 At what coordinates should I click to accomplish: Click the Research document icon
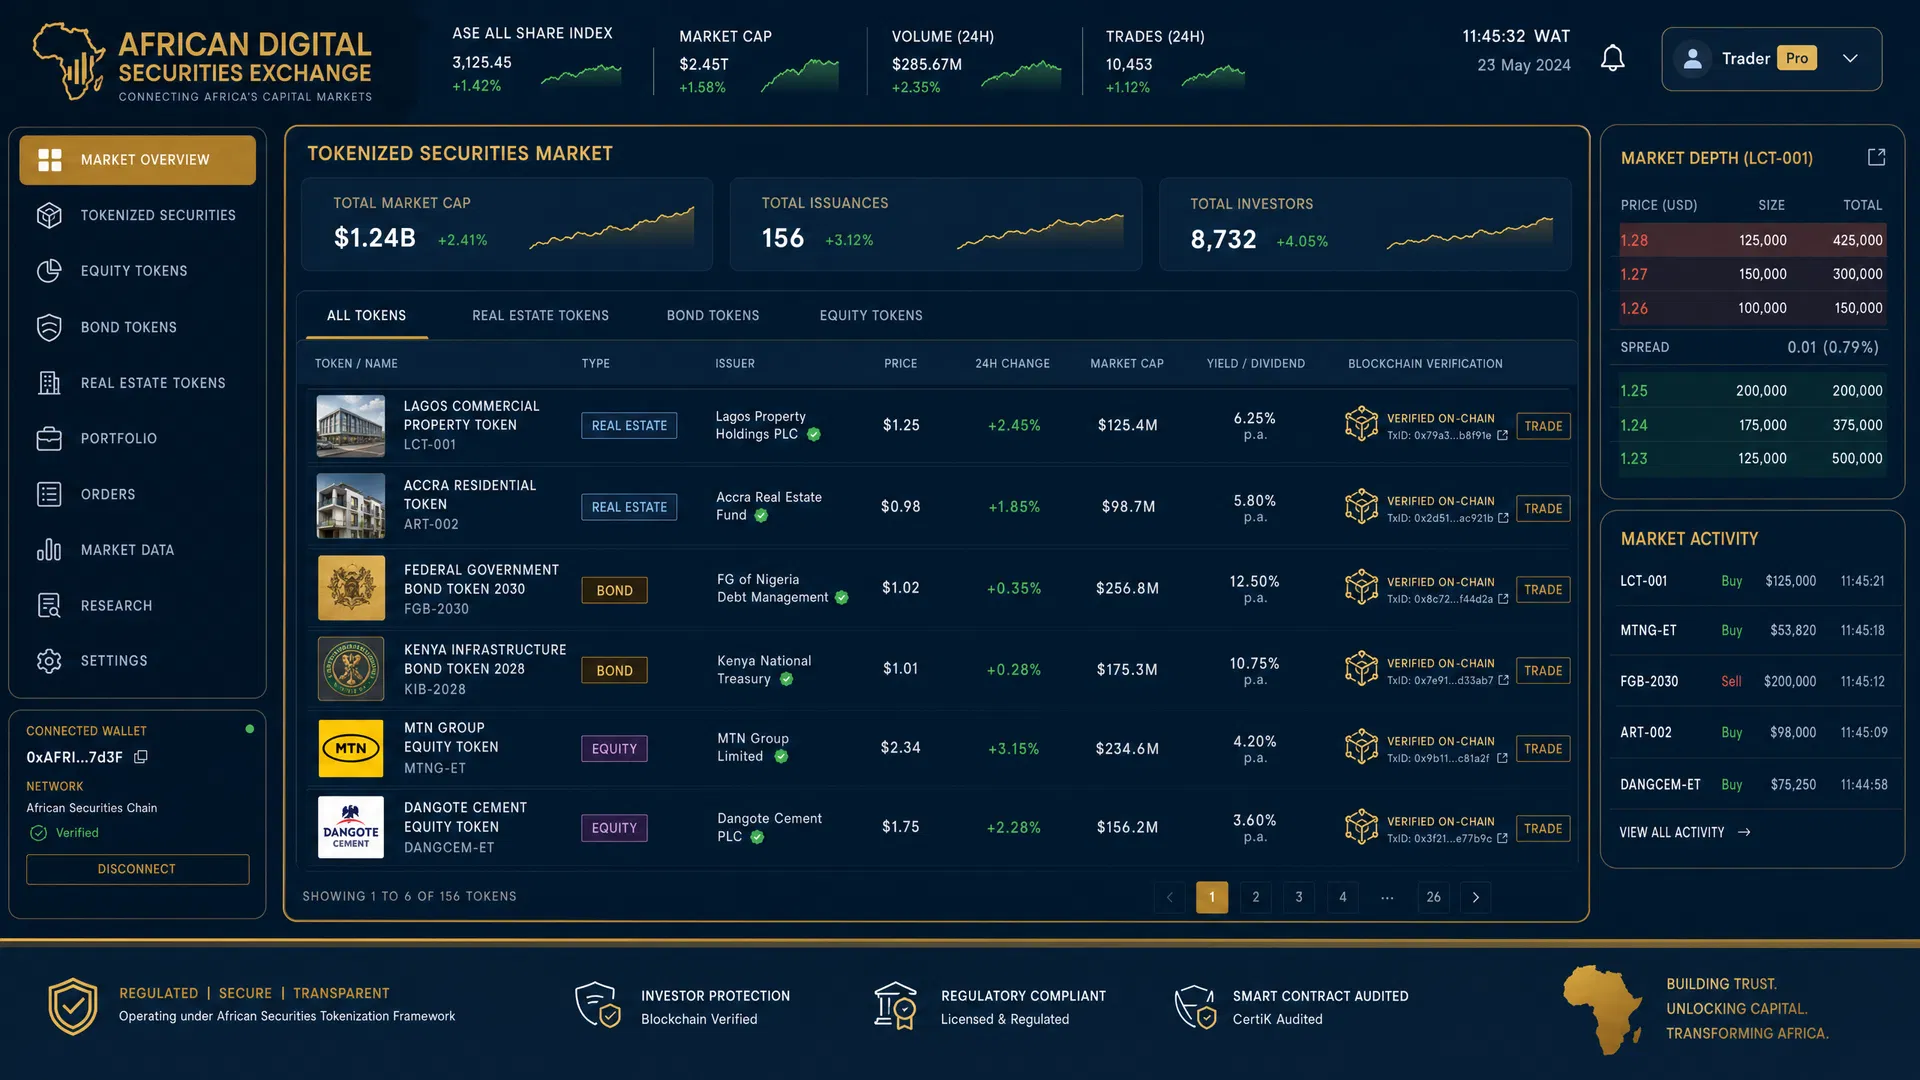[49, 605]
